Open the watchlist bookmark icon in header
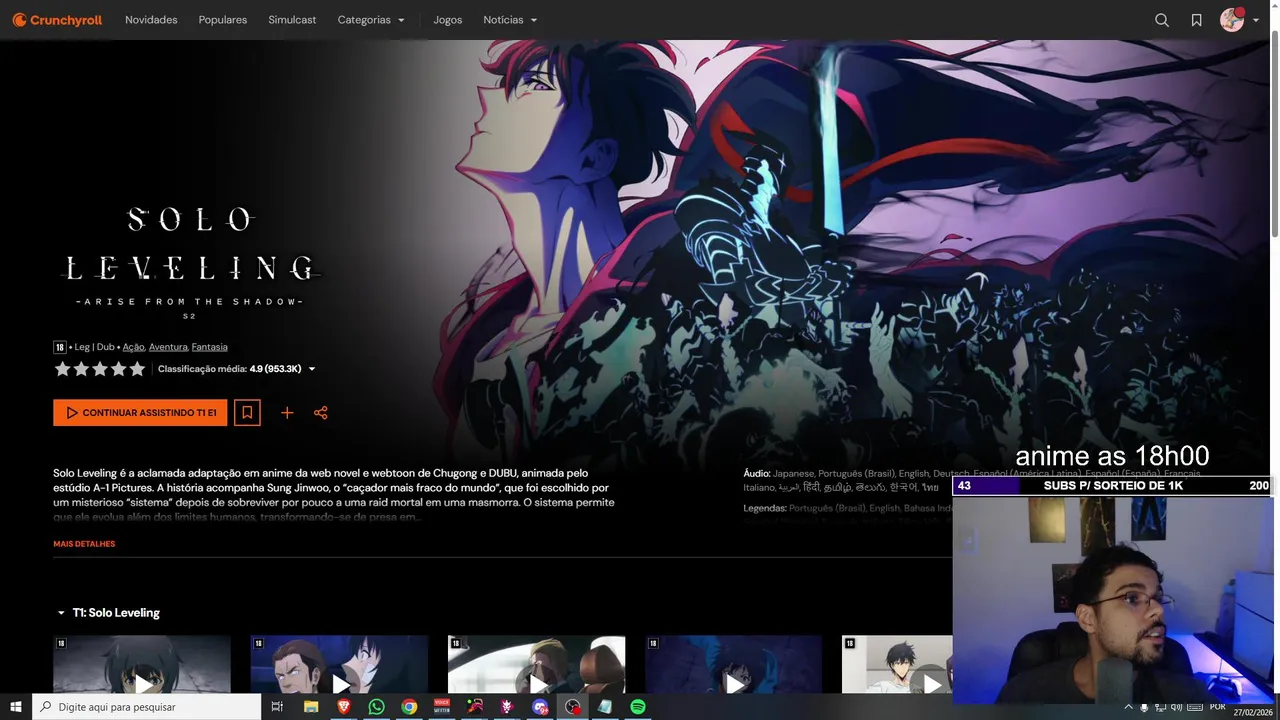This screenshot has height=720, width=1280. [x=1196, y=20]
